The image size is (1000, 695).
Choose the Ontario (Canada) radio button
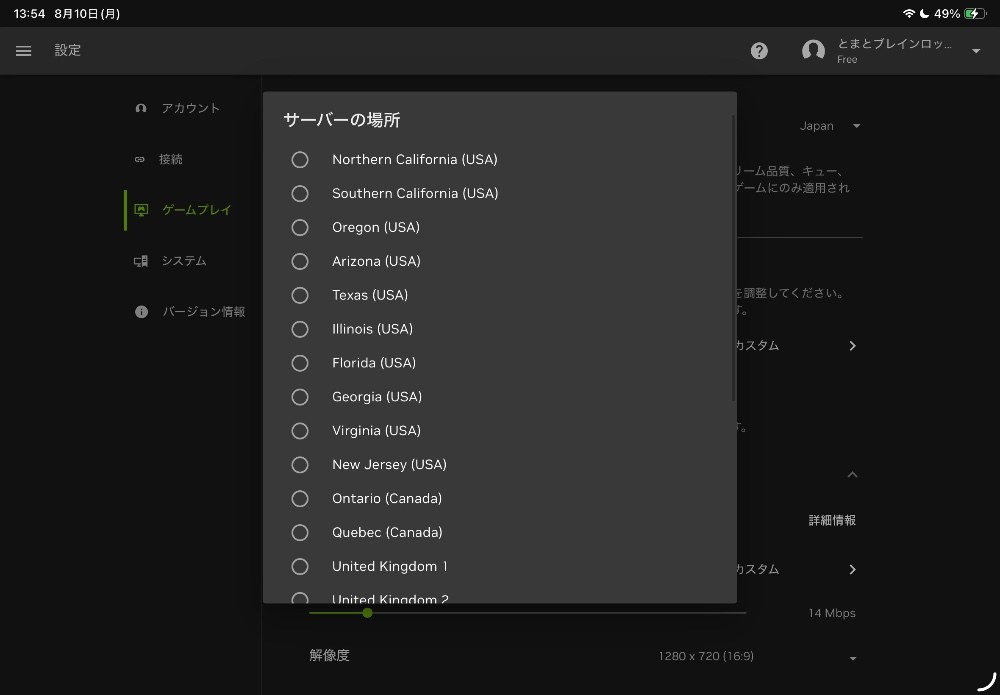(300, 499)
